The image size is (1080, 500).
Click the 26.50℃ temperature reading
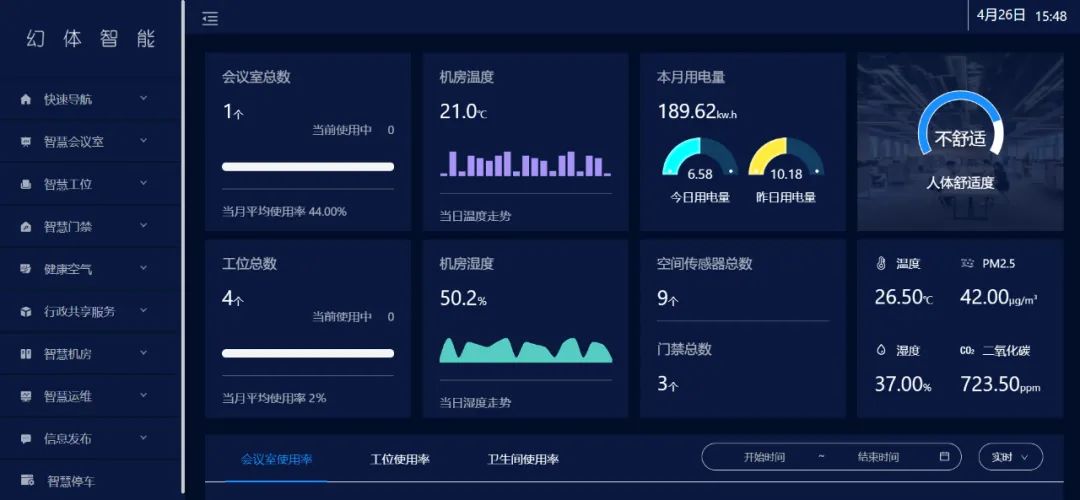click(x=904, y=298)
